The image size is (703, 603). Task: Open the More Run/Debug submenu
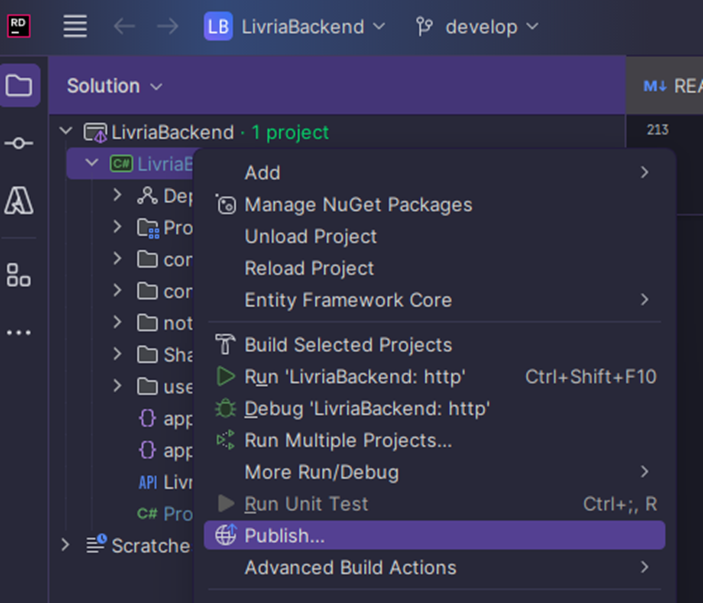coord(434,472)
